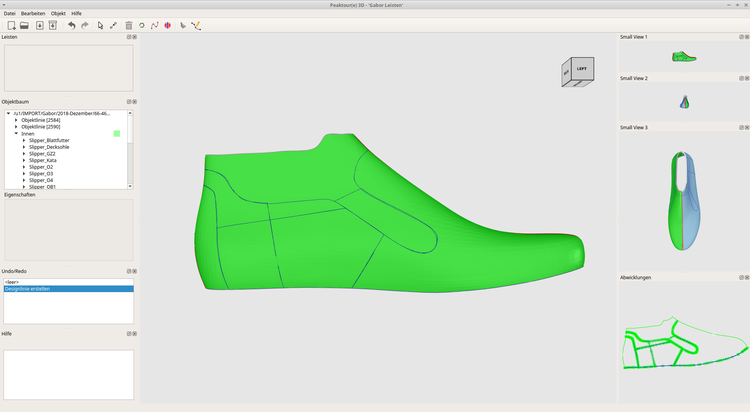Close the Leisten panel
Viewport: 750px width, 412px height.
coord(134,37)
